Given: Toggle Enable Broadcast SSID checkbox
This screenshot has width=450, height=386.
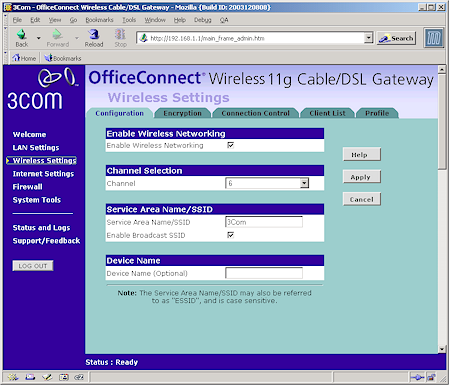Looking at the screenshot, I should 230,235.
